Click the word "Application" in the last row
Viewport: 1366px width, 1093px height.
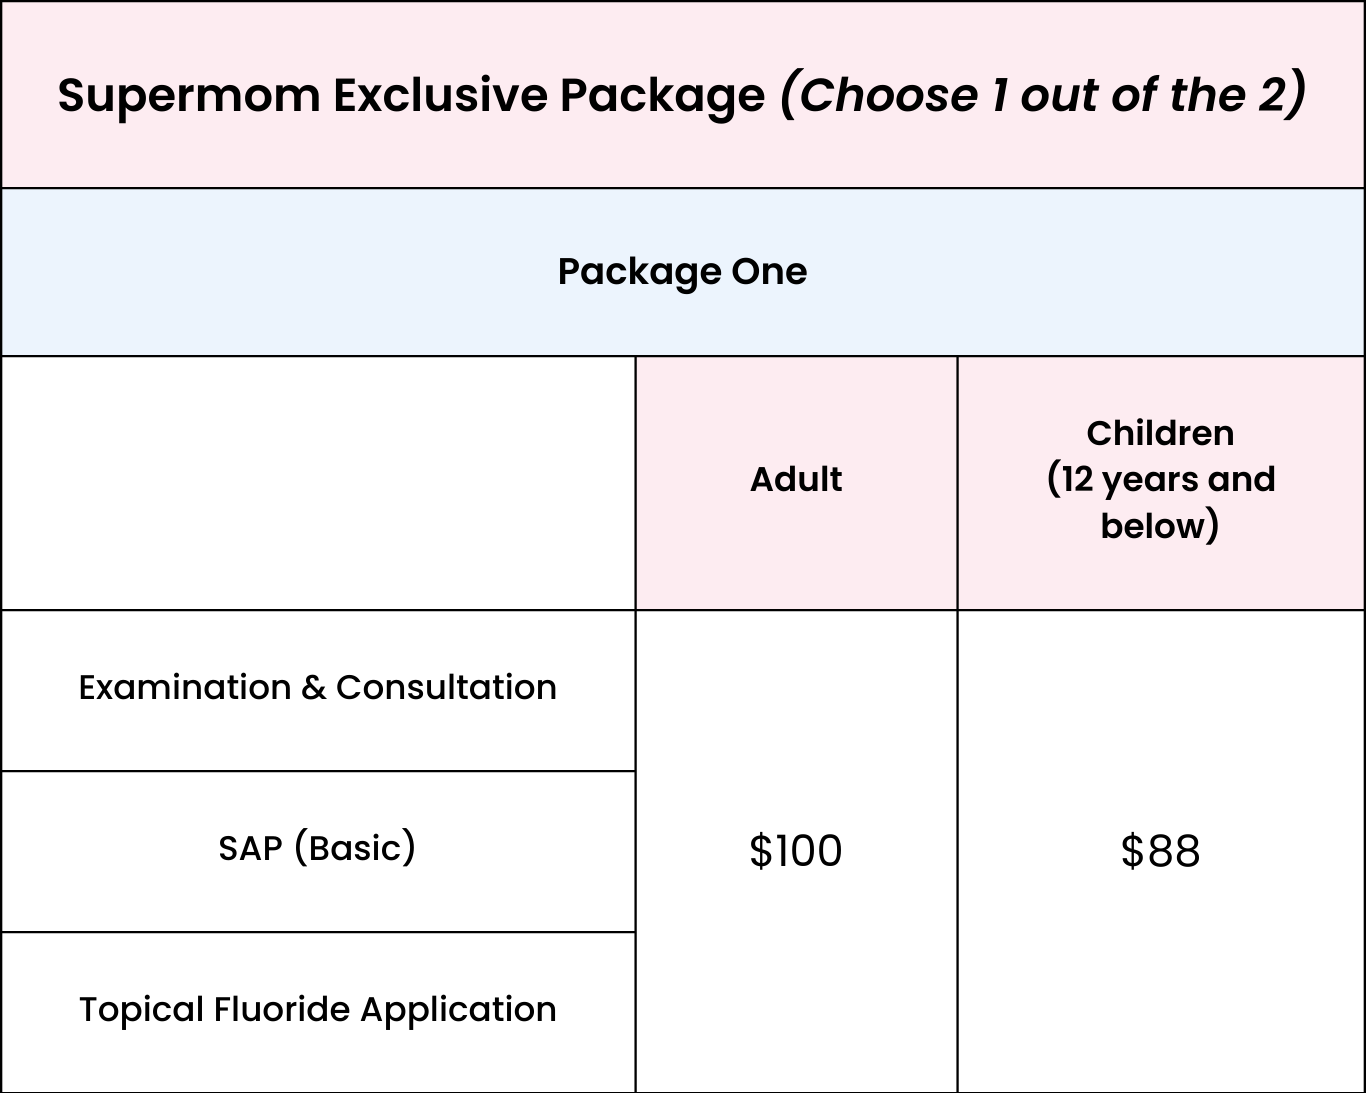[x=458, y=1010]
